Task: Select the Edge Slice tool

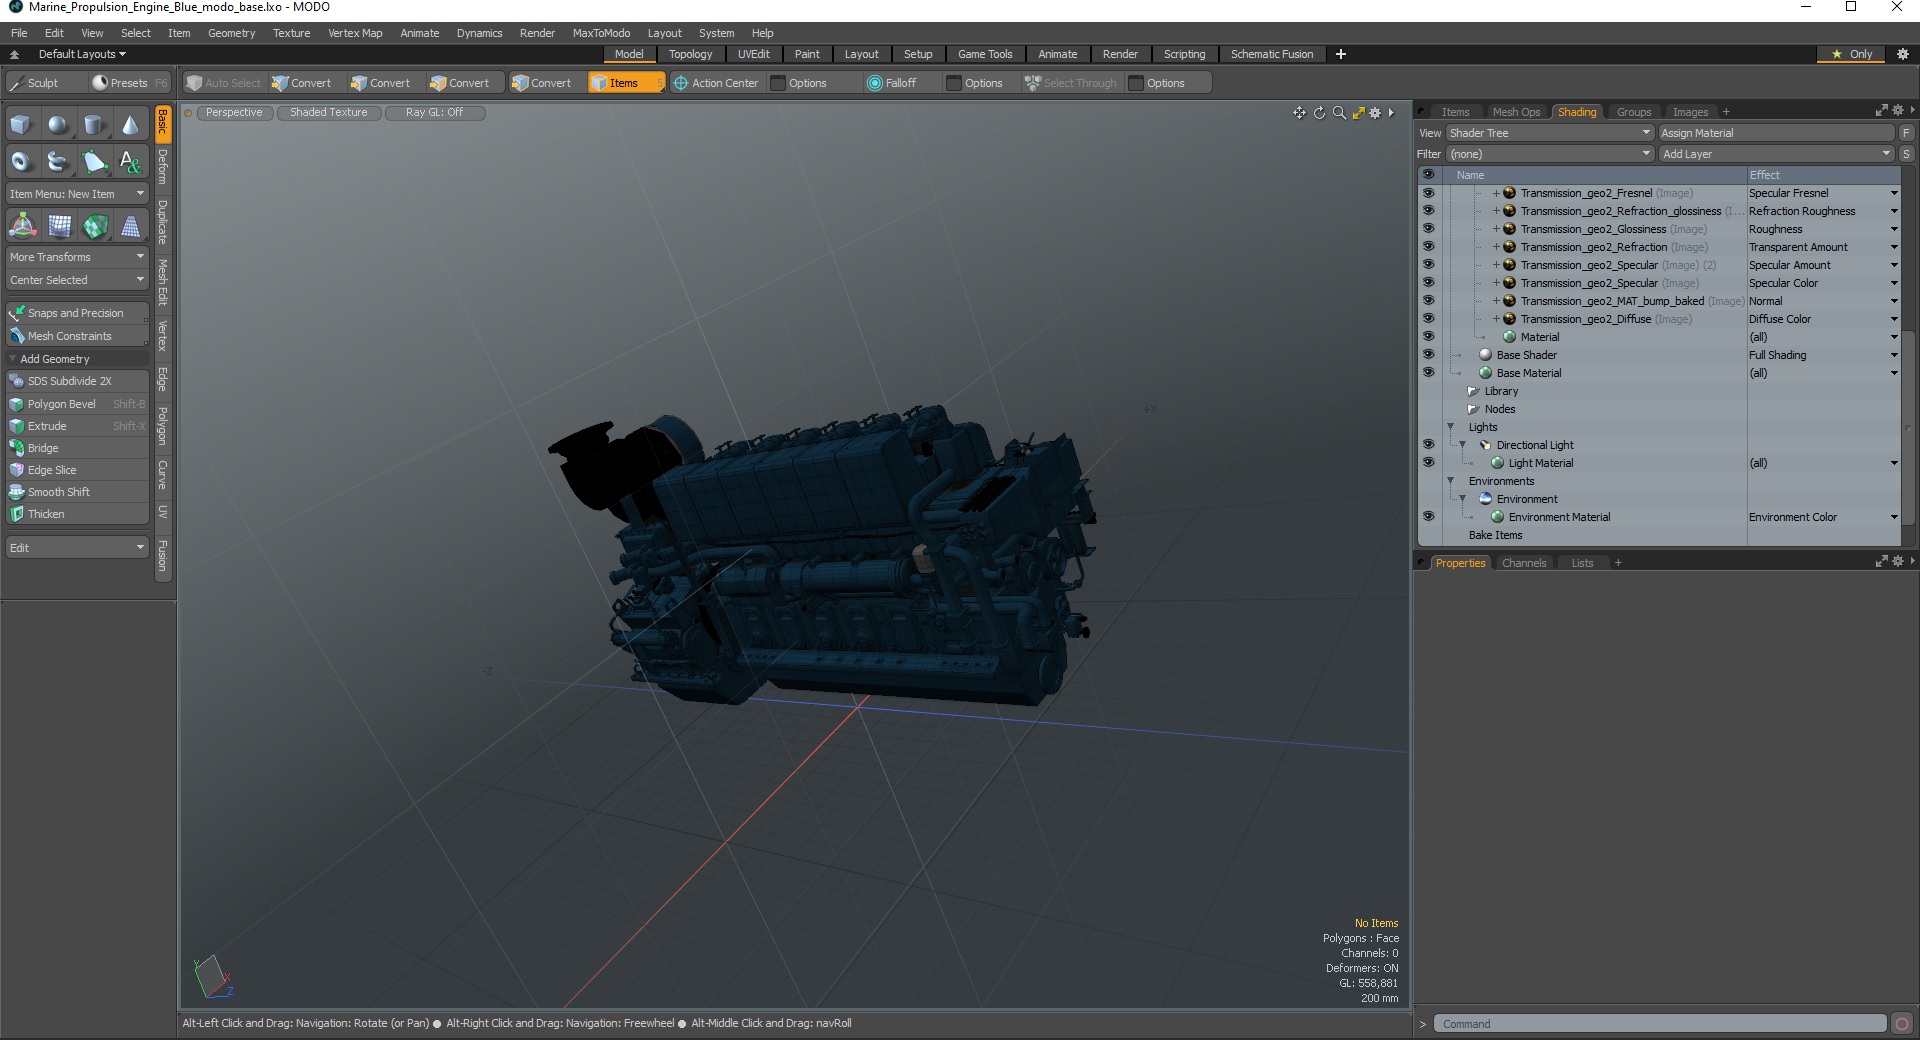Action: pyautogui.click(x=77, y=470)
